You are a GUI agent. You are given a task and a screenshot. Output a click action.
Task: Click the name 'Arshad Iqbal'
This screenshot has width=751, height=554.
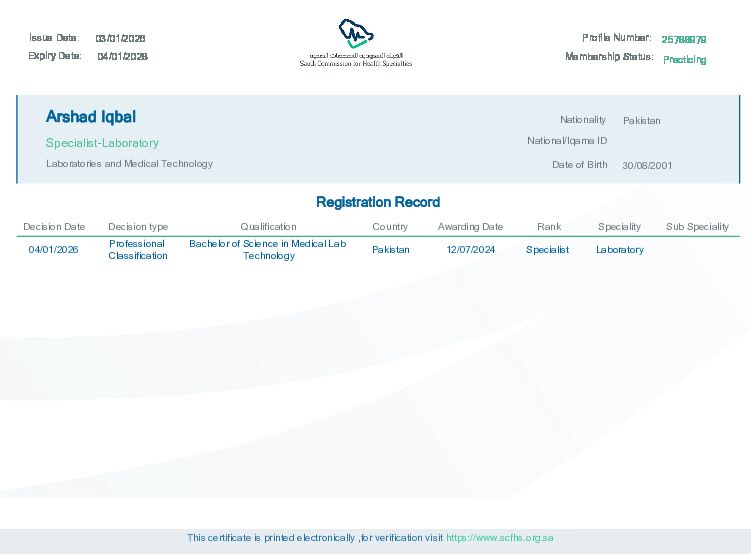[x=91, y=117]
